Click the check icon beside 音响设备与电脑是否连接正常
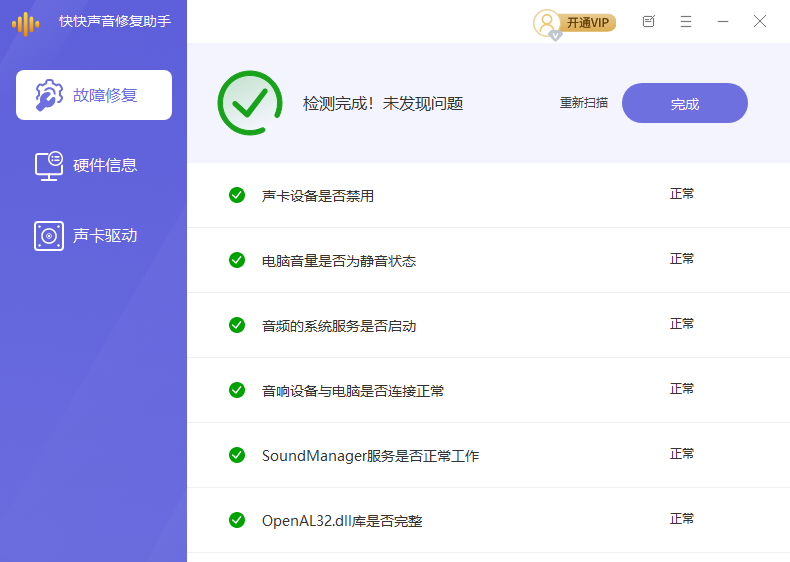This screenshot has width=790, height=562. pos(237,390)
